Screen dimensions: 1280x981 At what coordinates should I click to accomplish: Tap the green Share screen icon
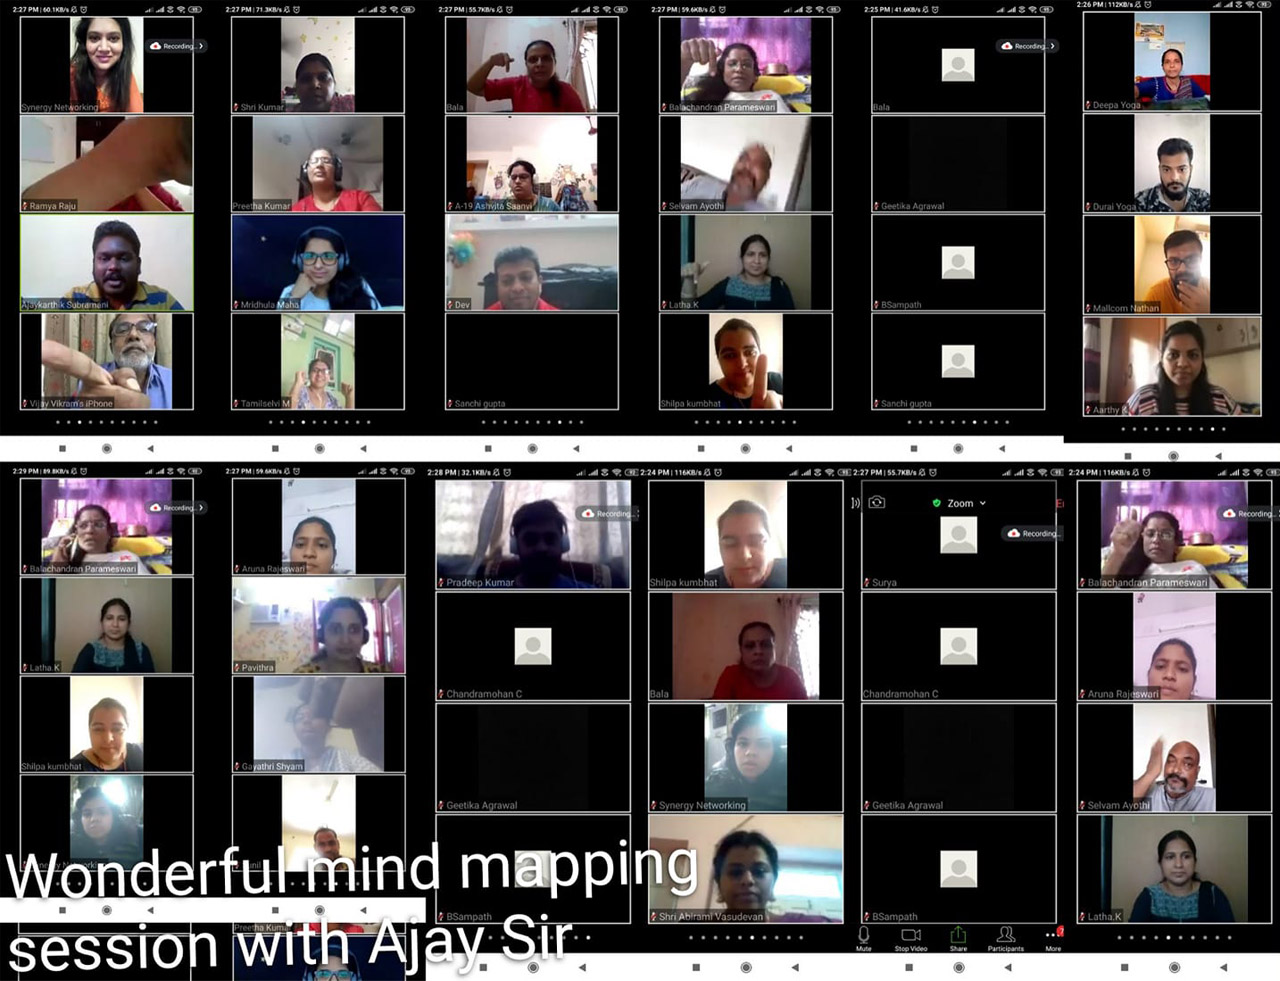pos(958,937)
